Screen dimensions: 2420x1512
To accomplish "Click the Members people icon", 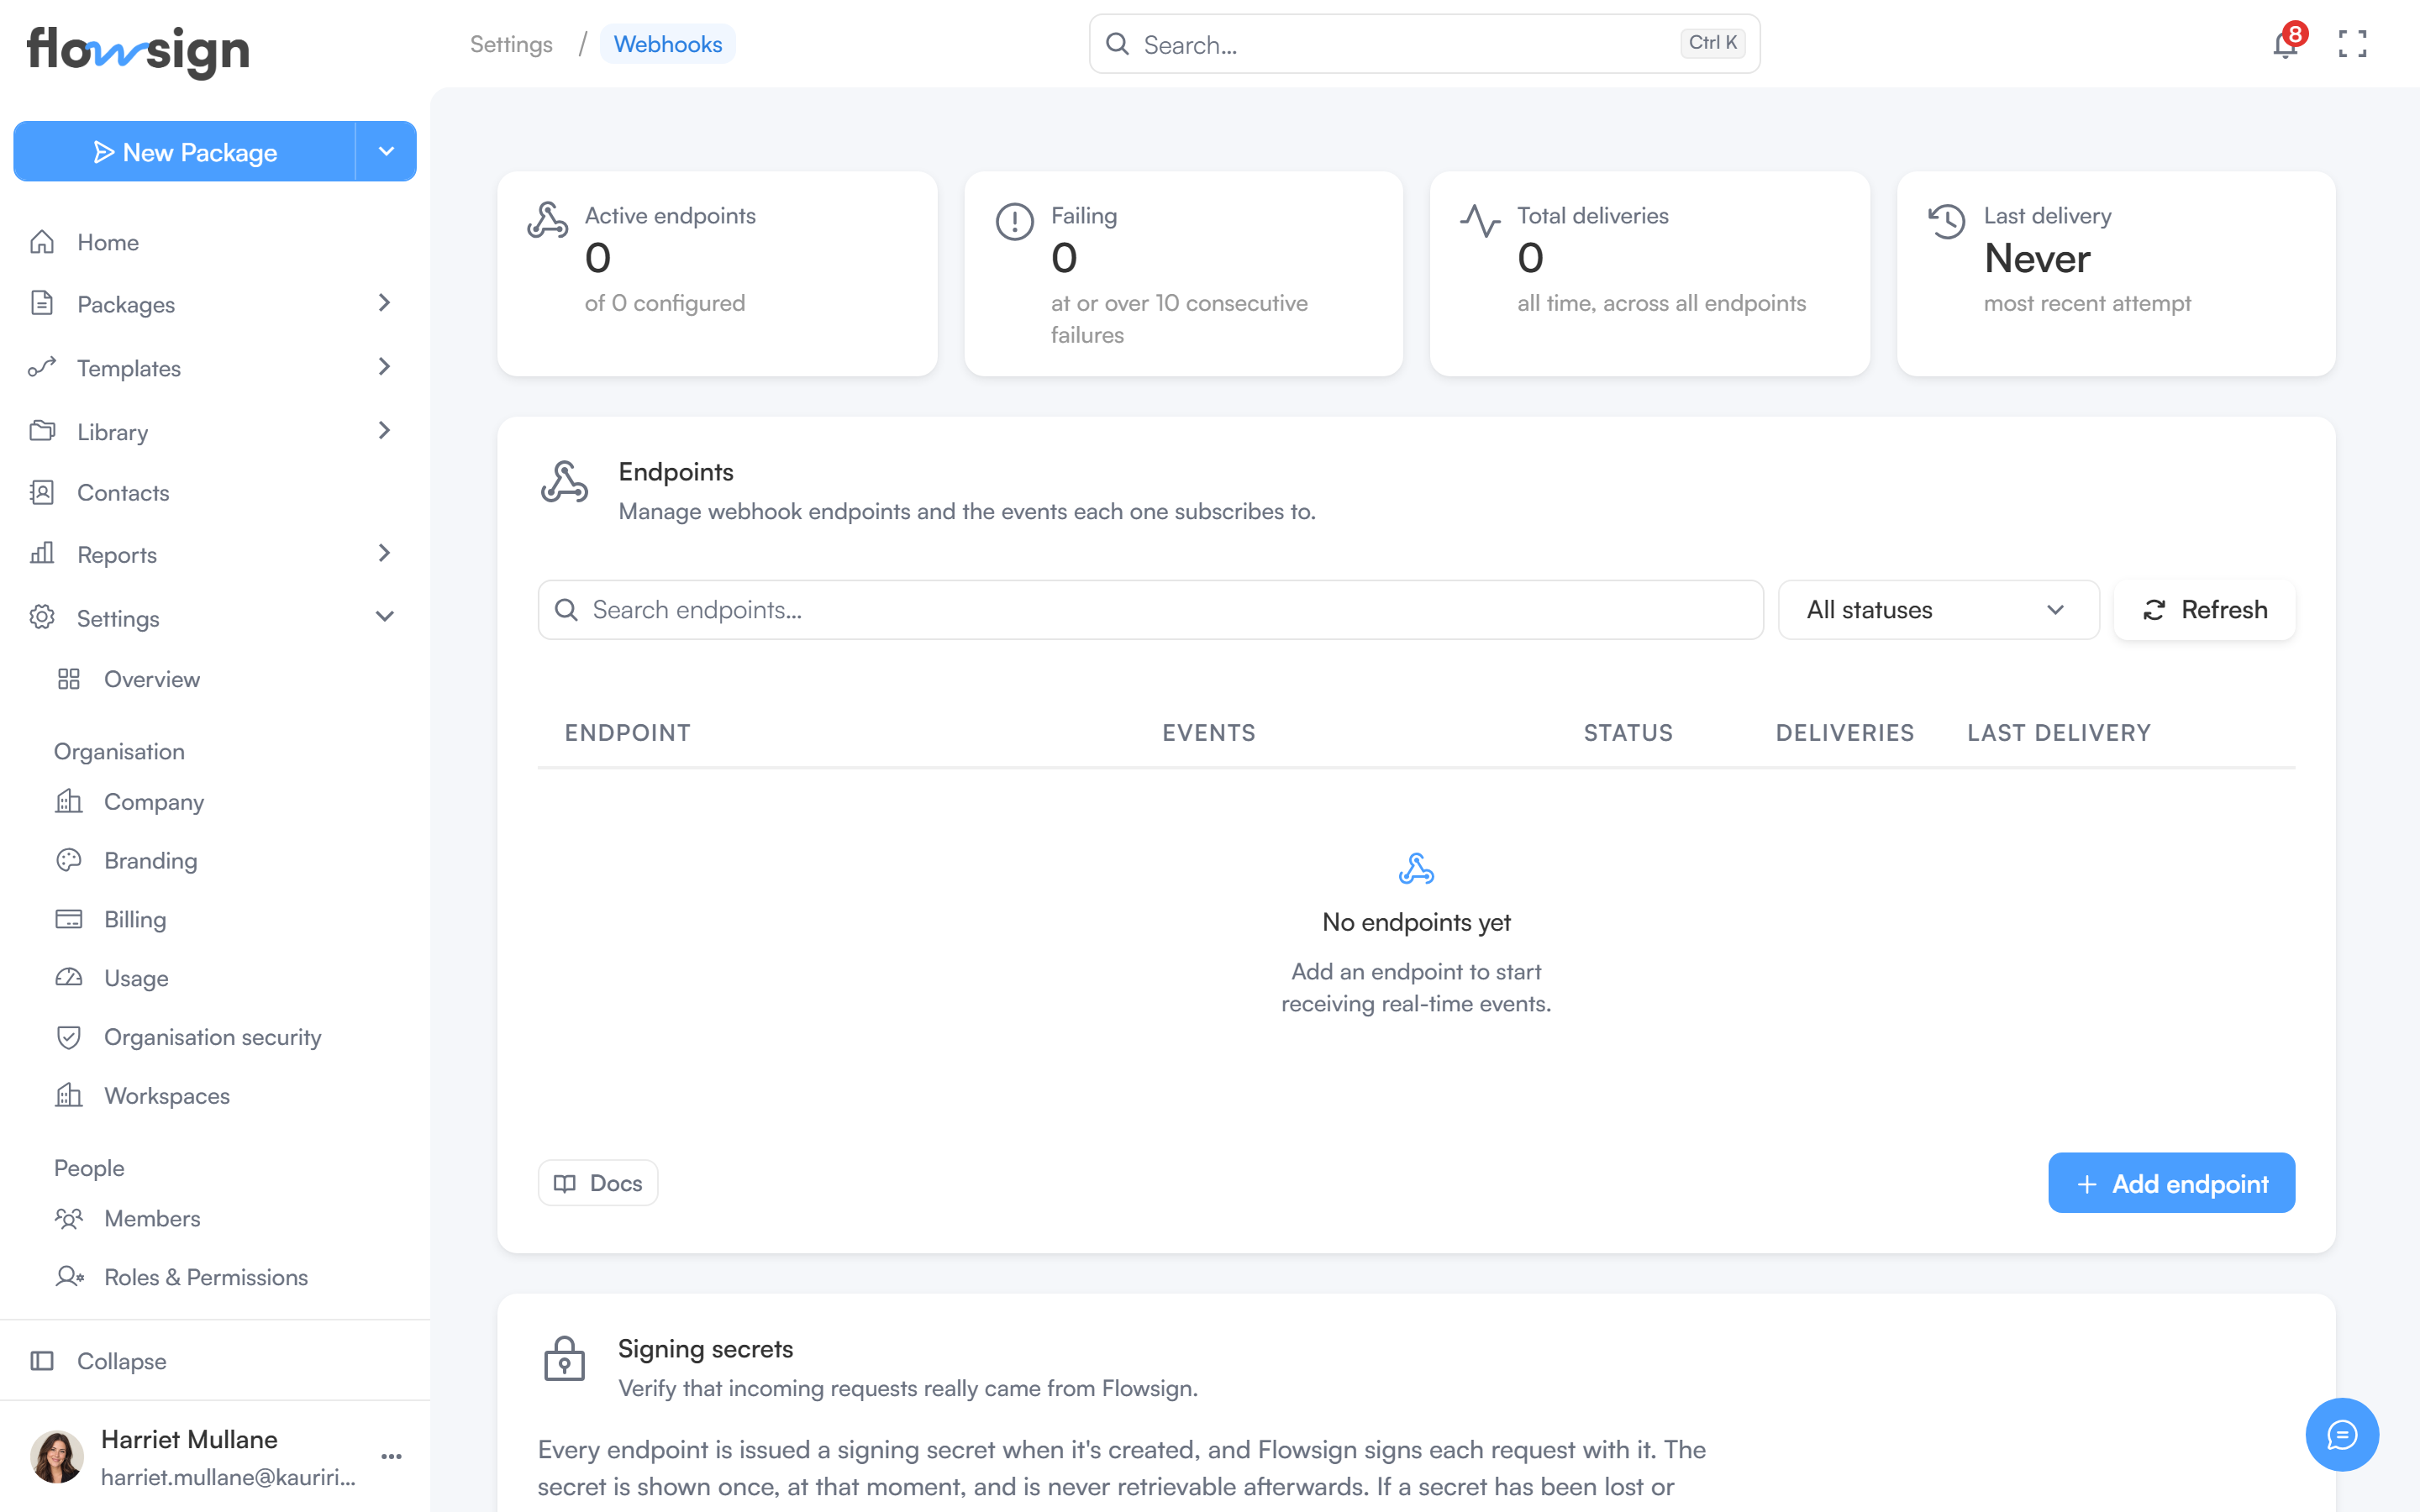I will click(x=69, y=1218).
